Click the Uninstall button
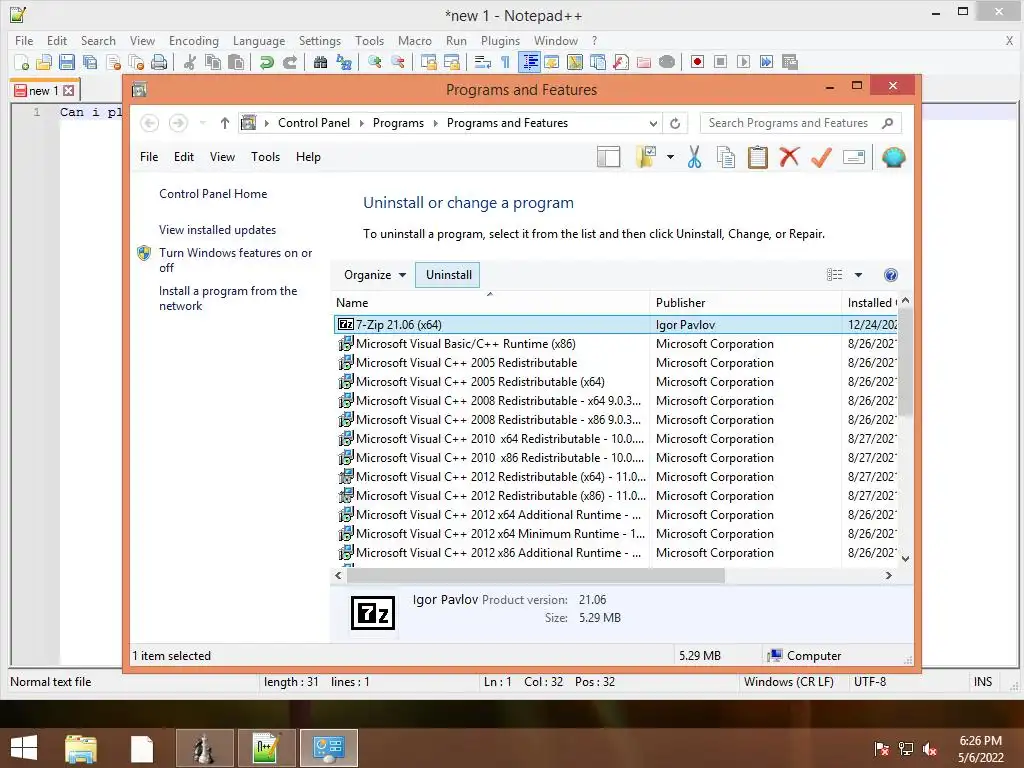The width and height of the screenshot is (1024, 768). 449,275
